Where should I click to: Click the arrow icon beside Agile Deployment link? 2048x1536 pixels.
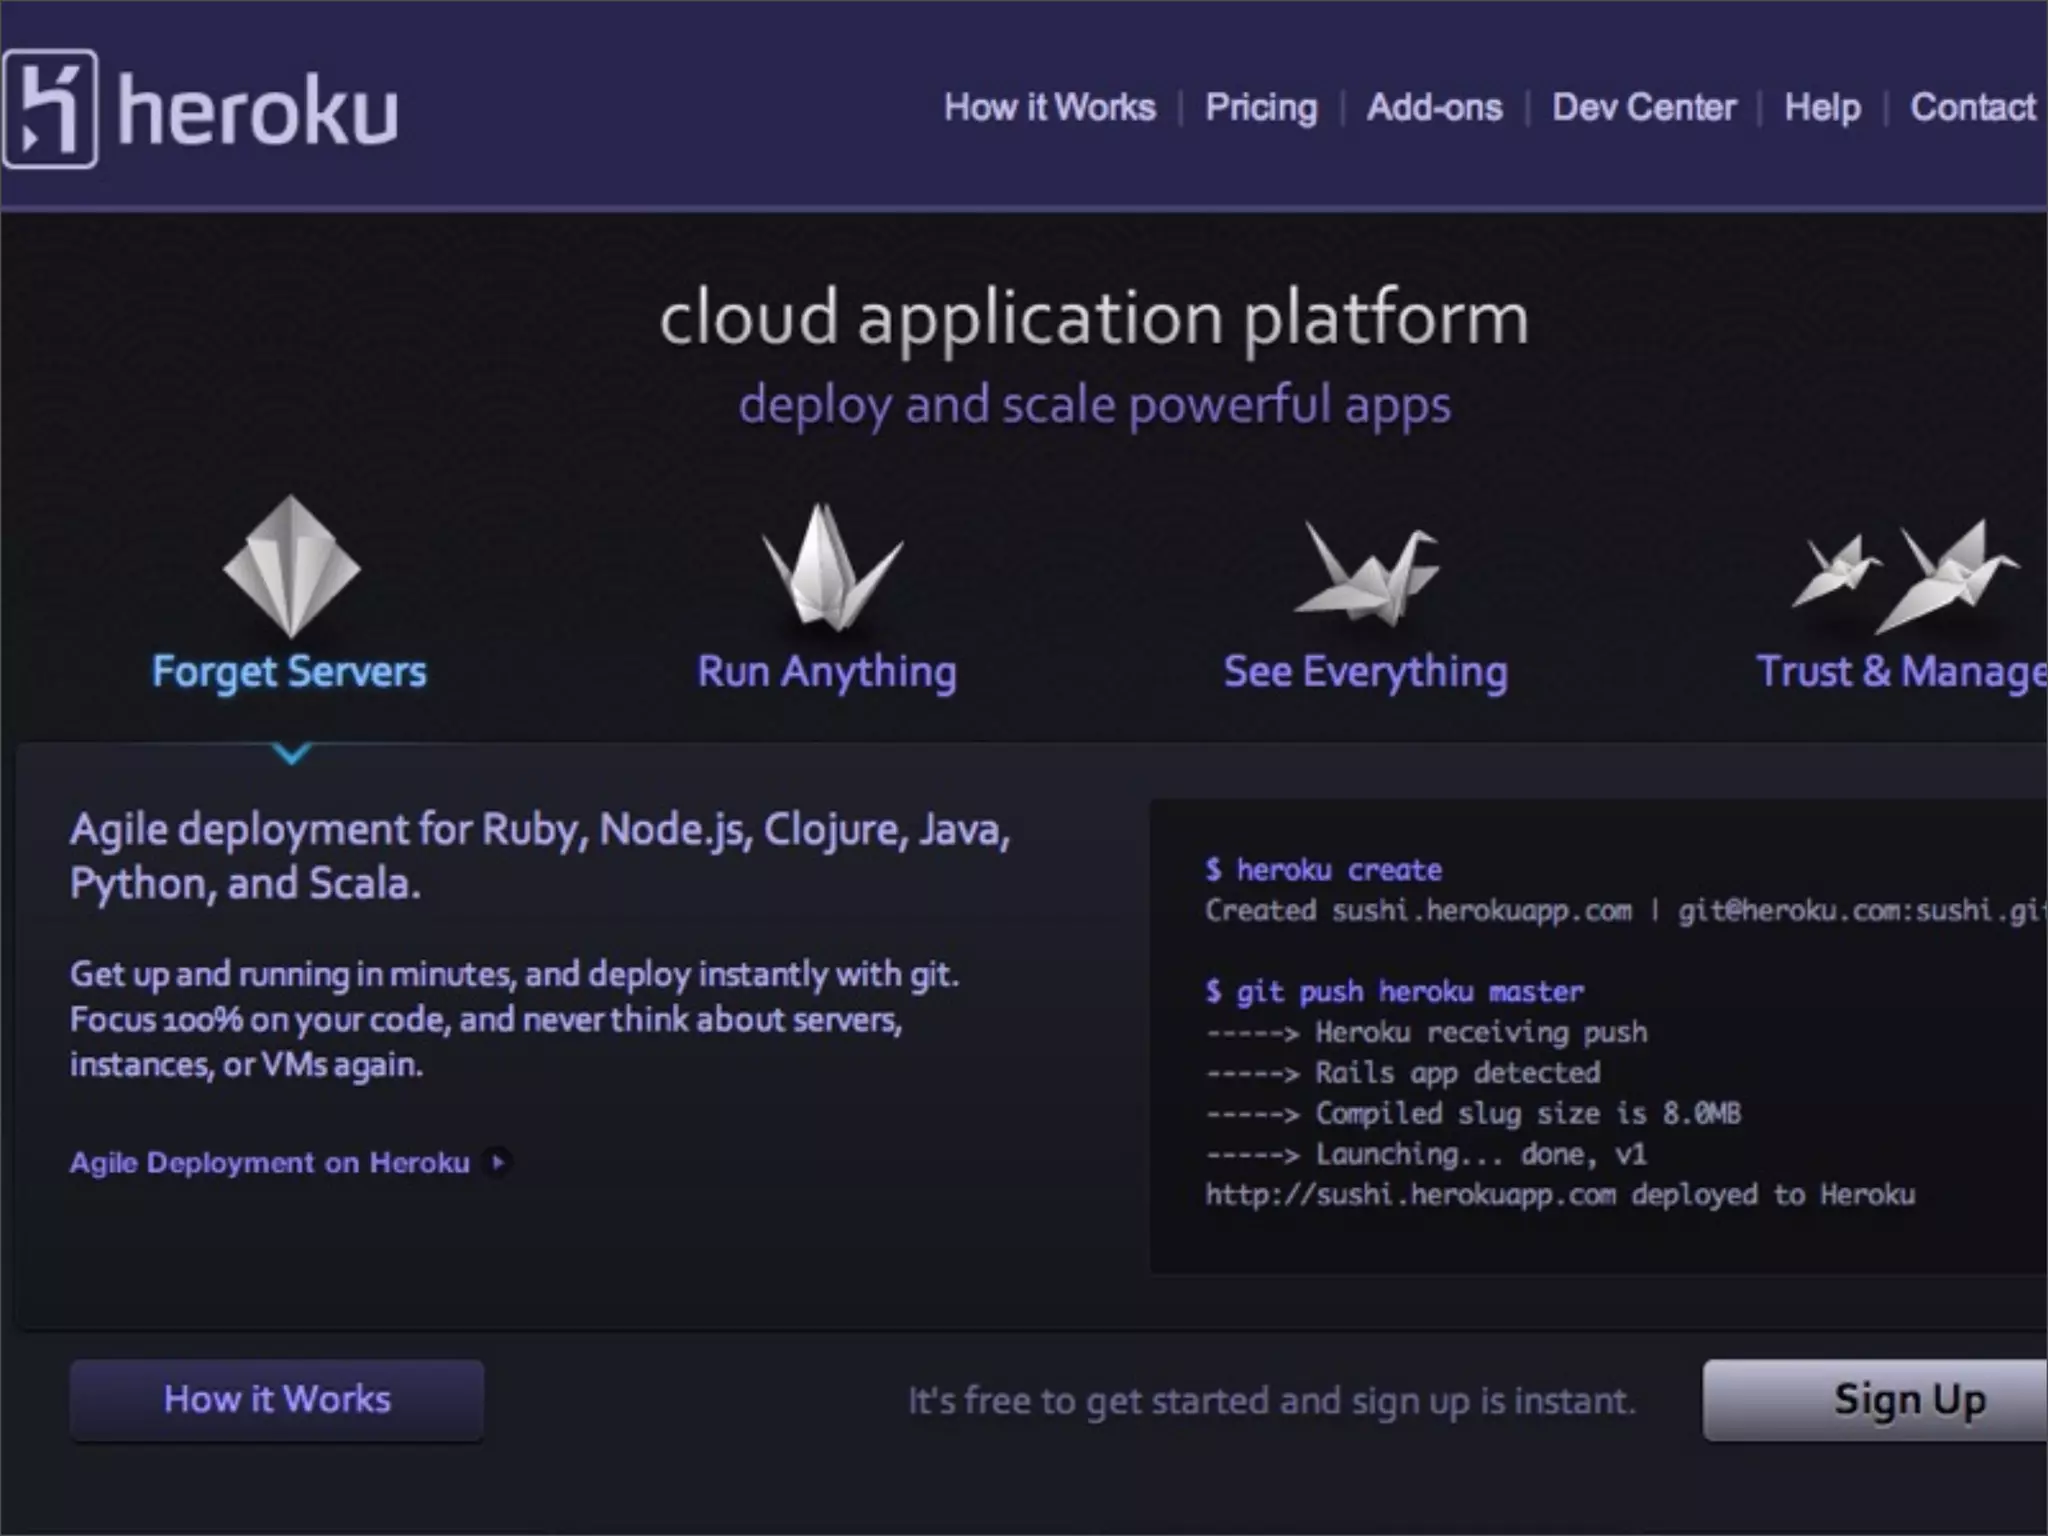point(497,1162)
